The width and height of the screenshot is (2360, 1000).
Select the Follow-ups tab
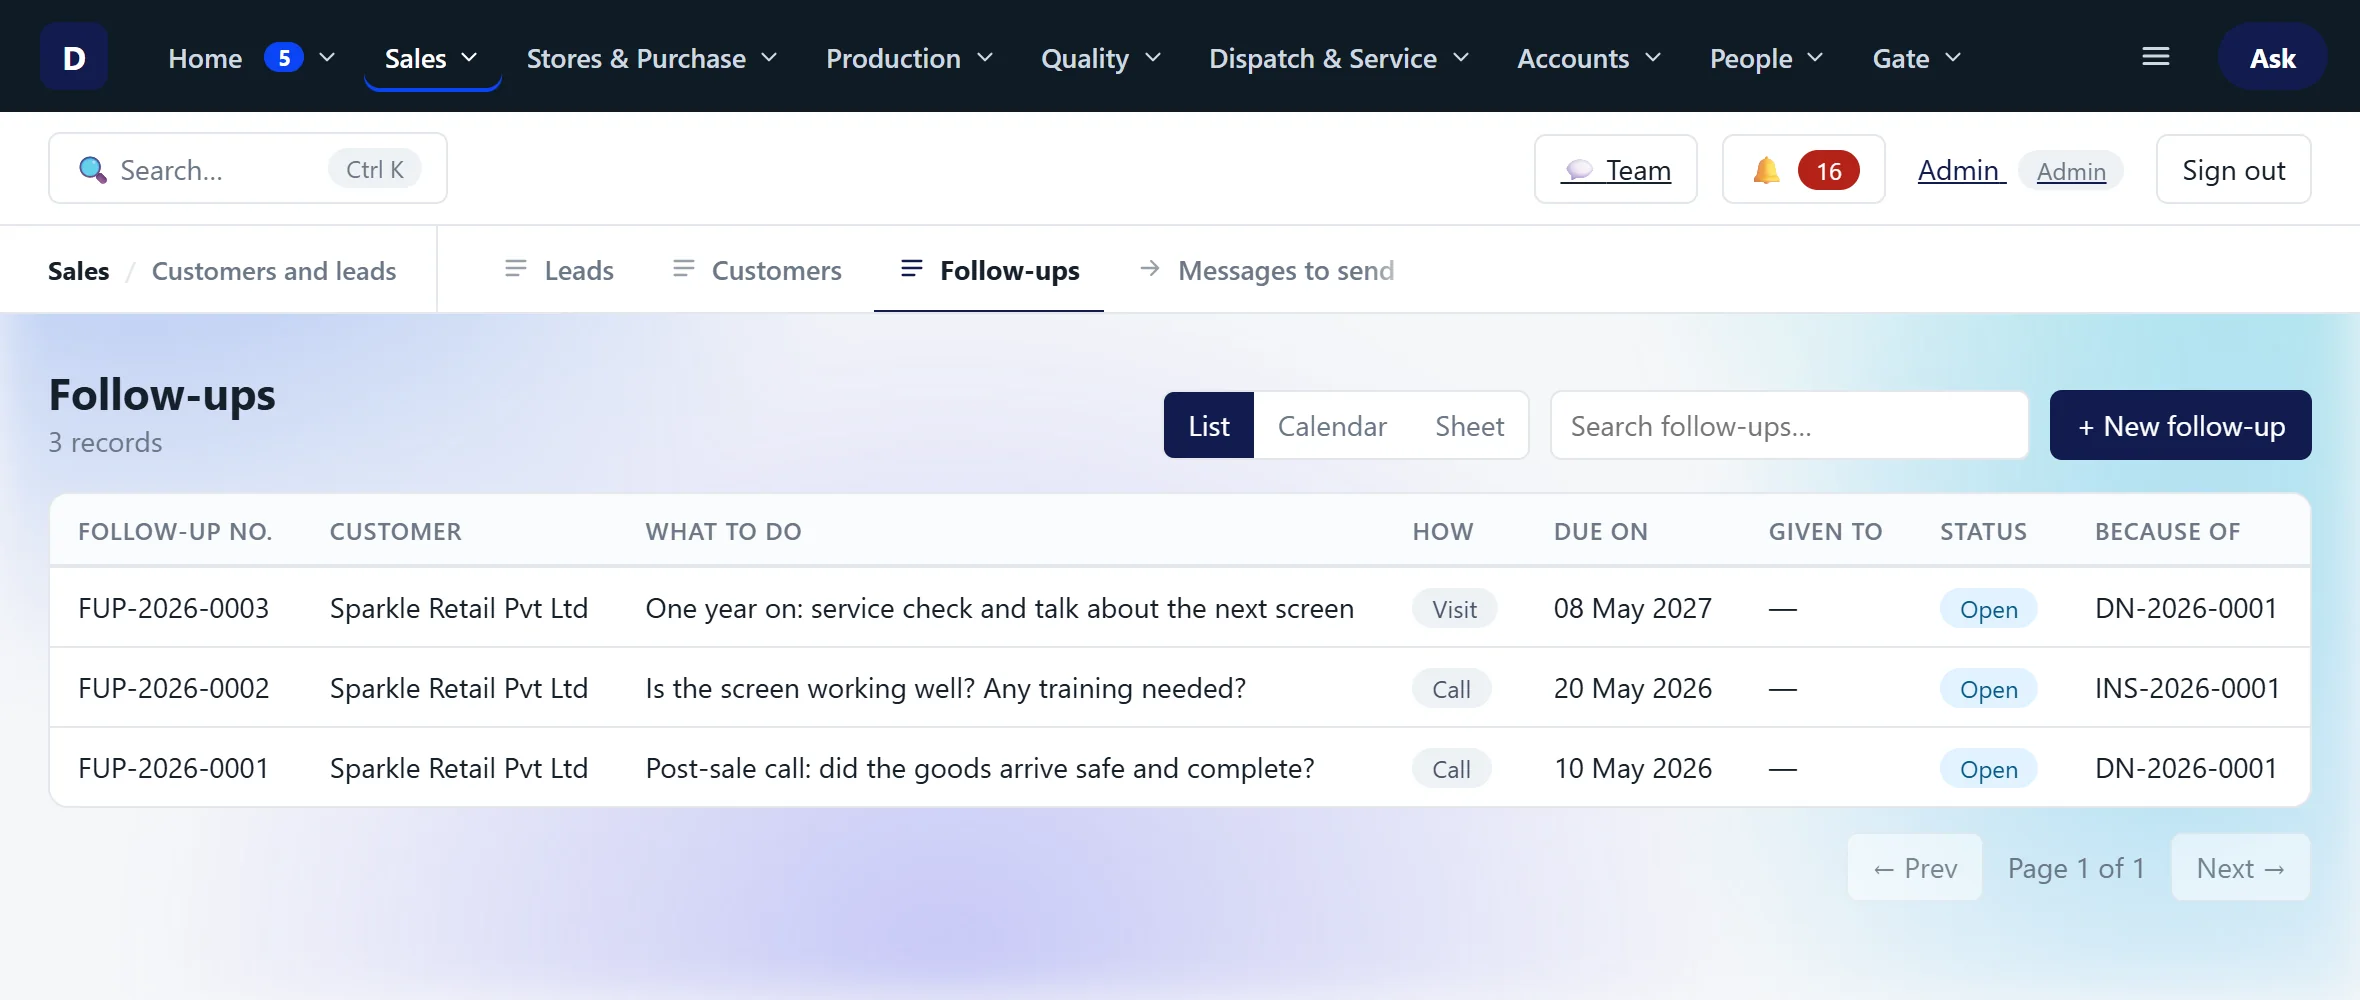[990, 270]
